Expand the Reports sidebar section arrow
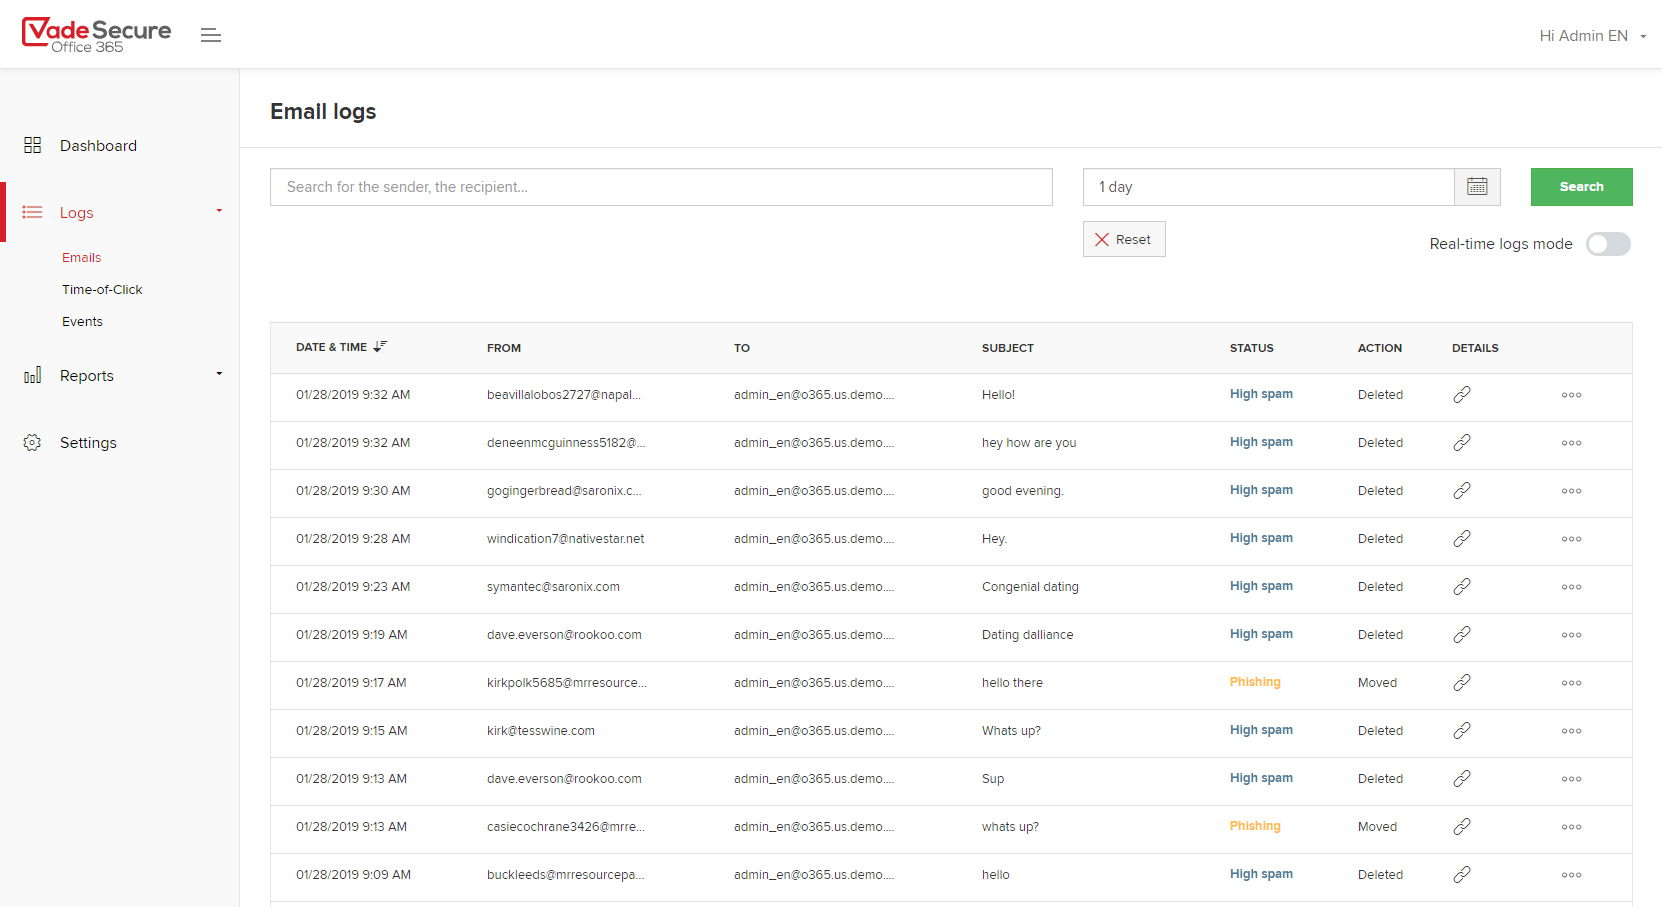 219,374
